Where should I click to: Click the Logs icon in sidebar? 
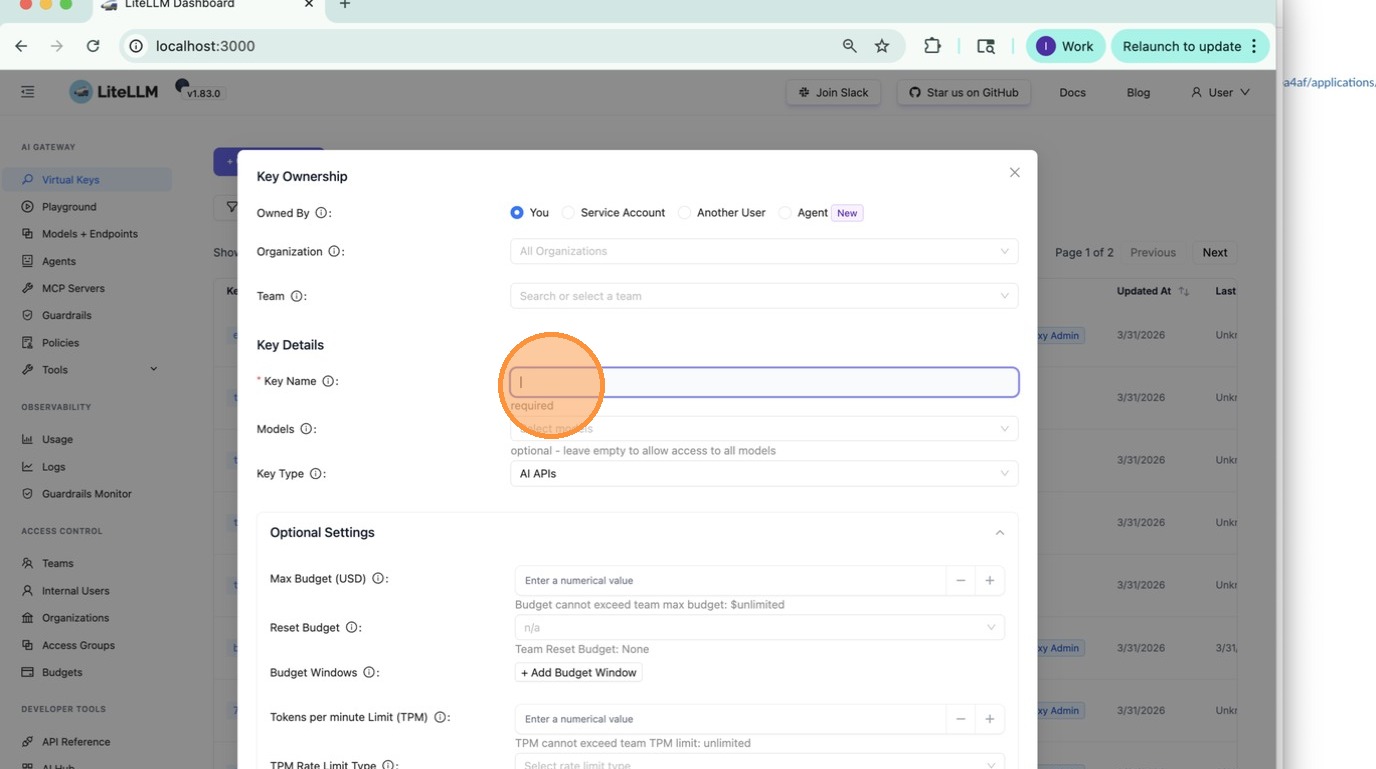[28, 466]
